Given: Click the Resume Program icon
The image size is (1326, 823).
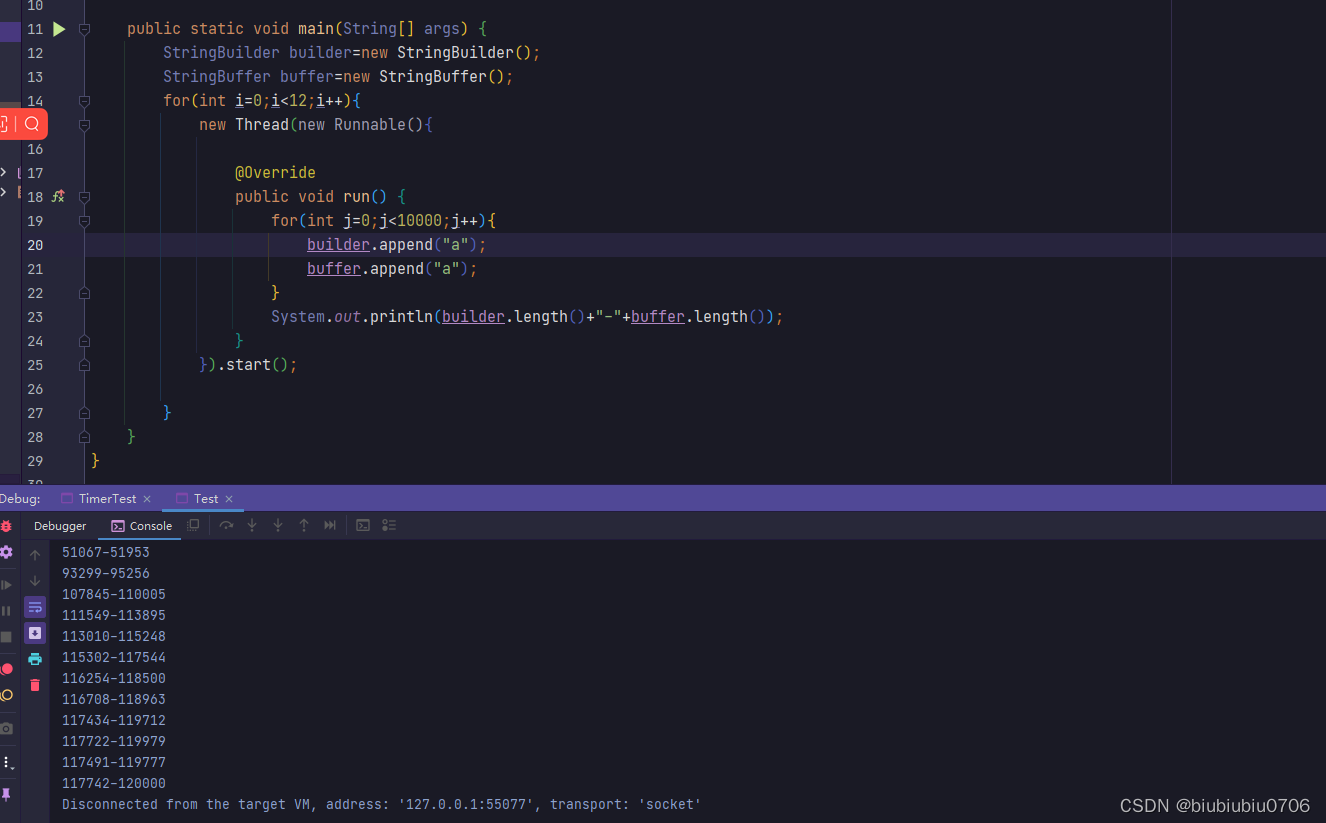Looking at the screenshot, I should 6,583.
